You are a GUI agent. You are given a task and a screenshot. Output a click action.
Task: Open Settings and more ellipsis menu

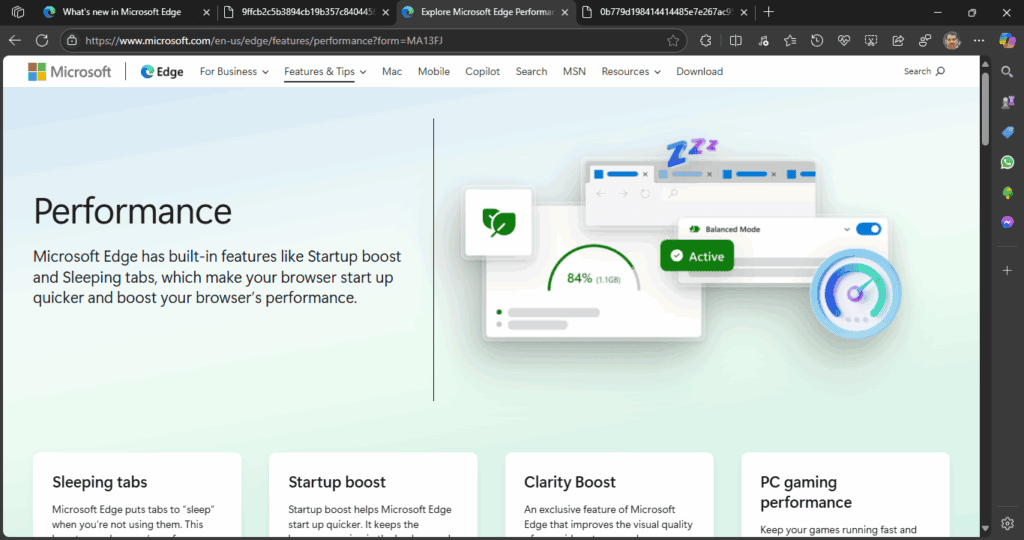coord(978,40)
